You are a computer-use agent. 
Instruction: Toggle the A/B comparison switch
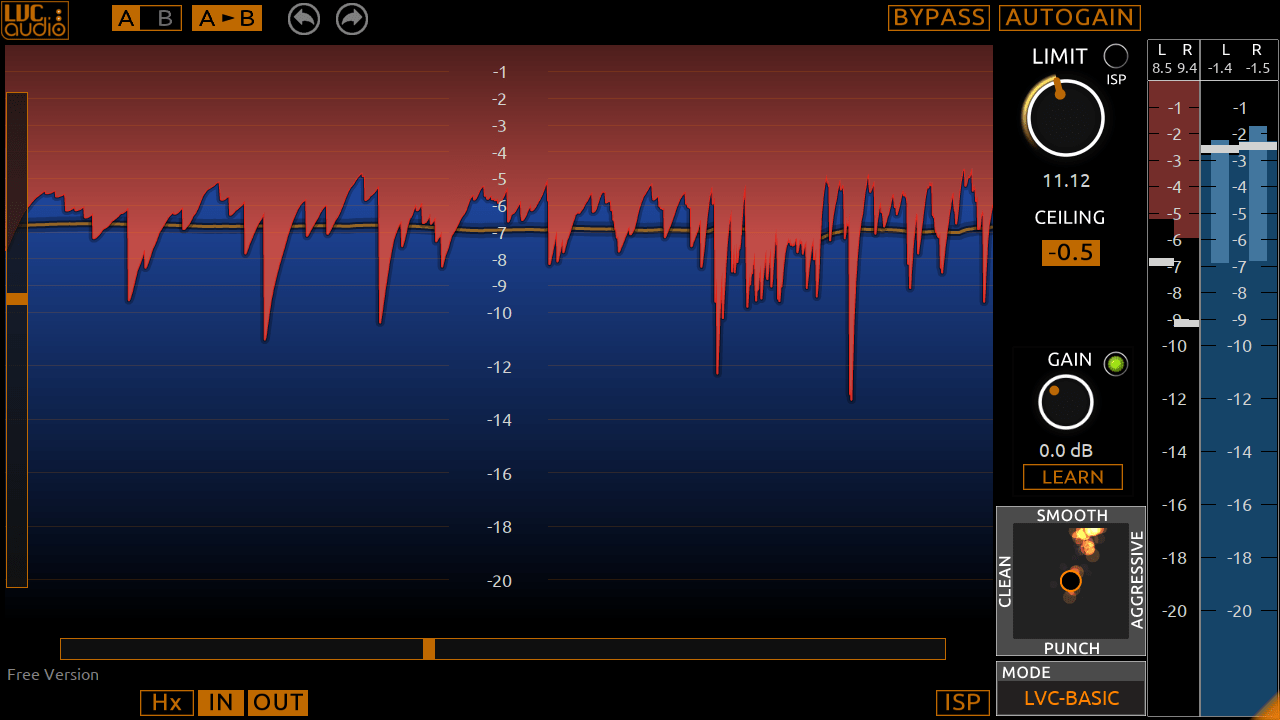pyautogui.click(x=146, y=19)
